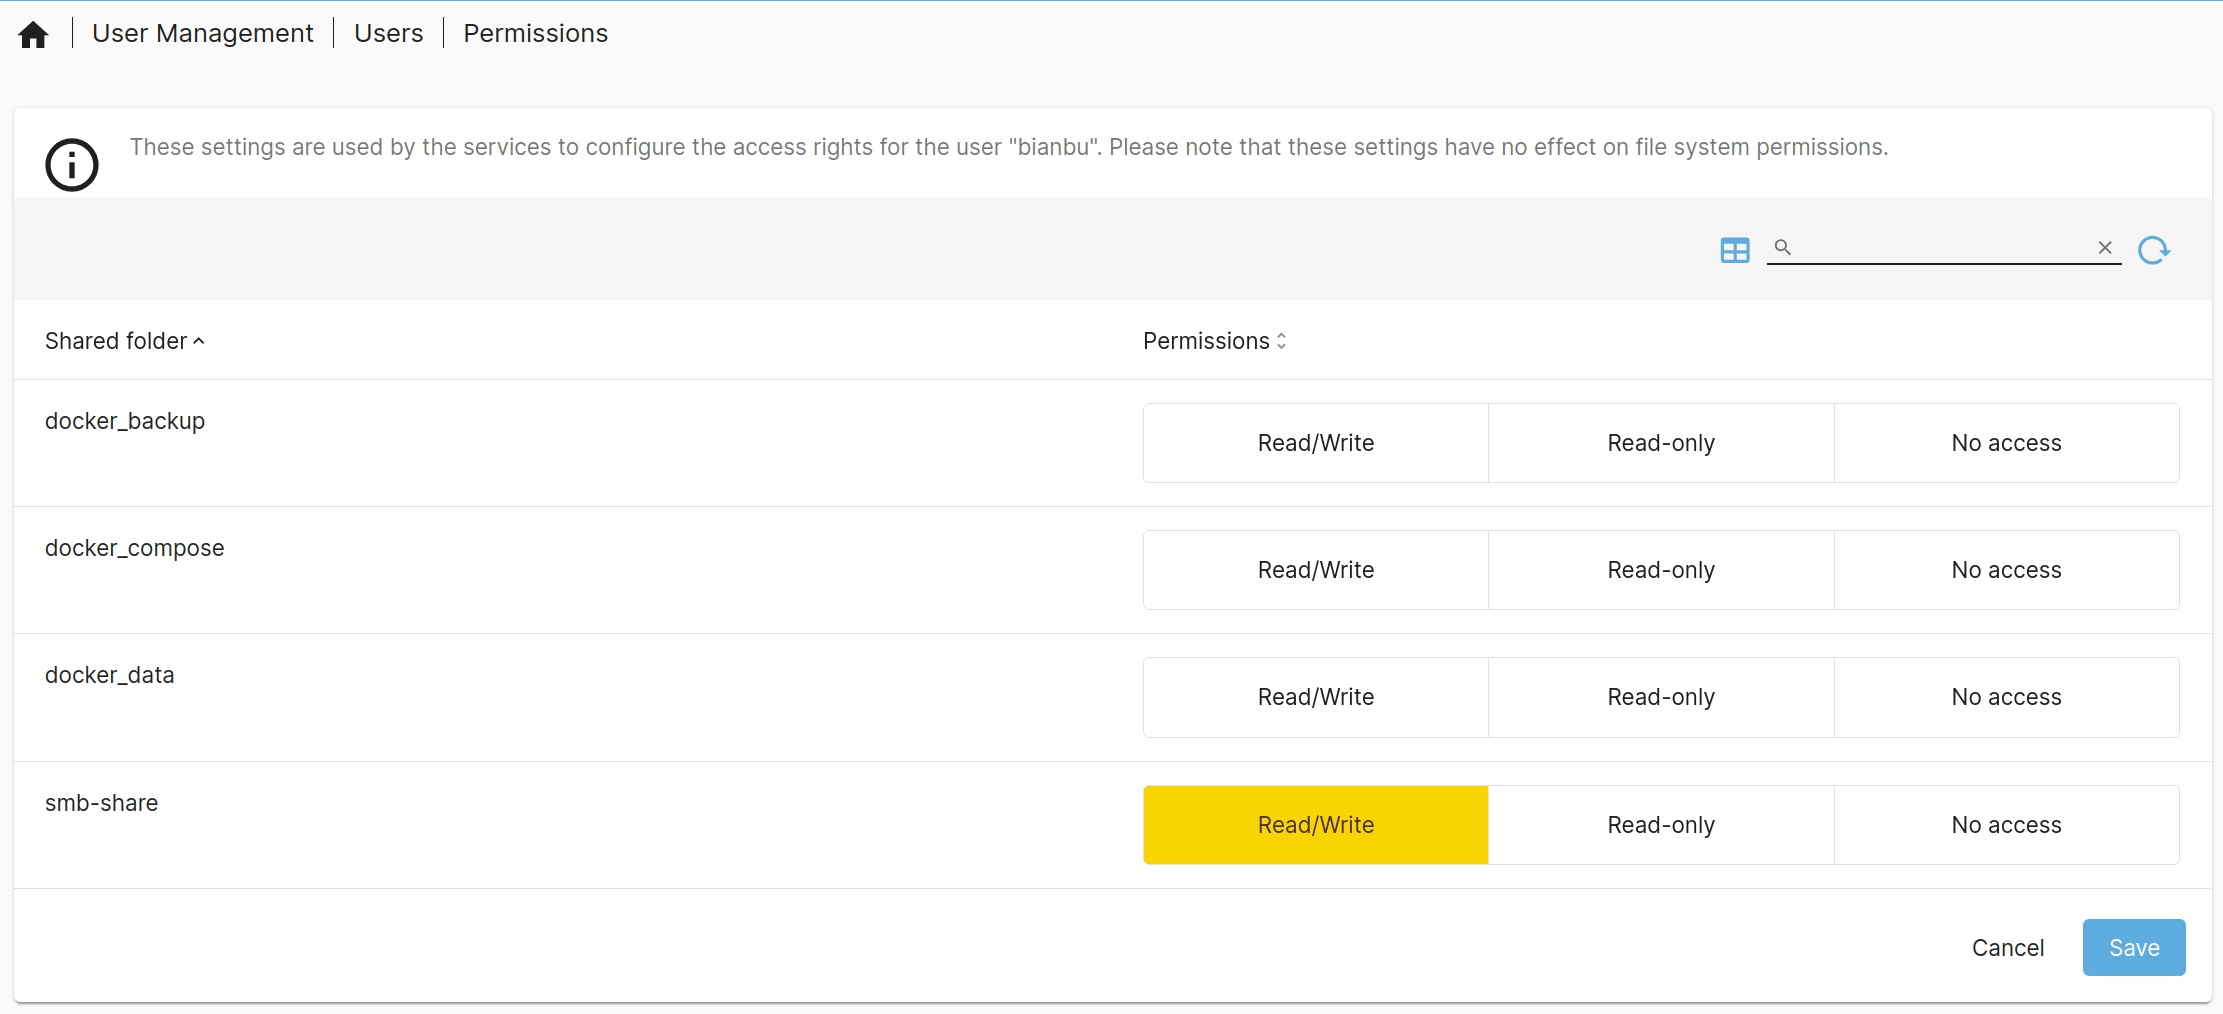Viewport: 2223px width, 1014px height.
Task: Set docker_data to No access
Action: pyautogui.click(x=2005, y=697)
